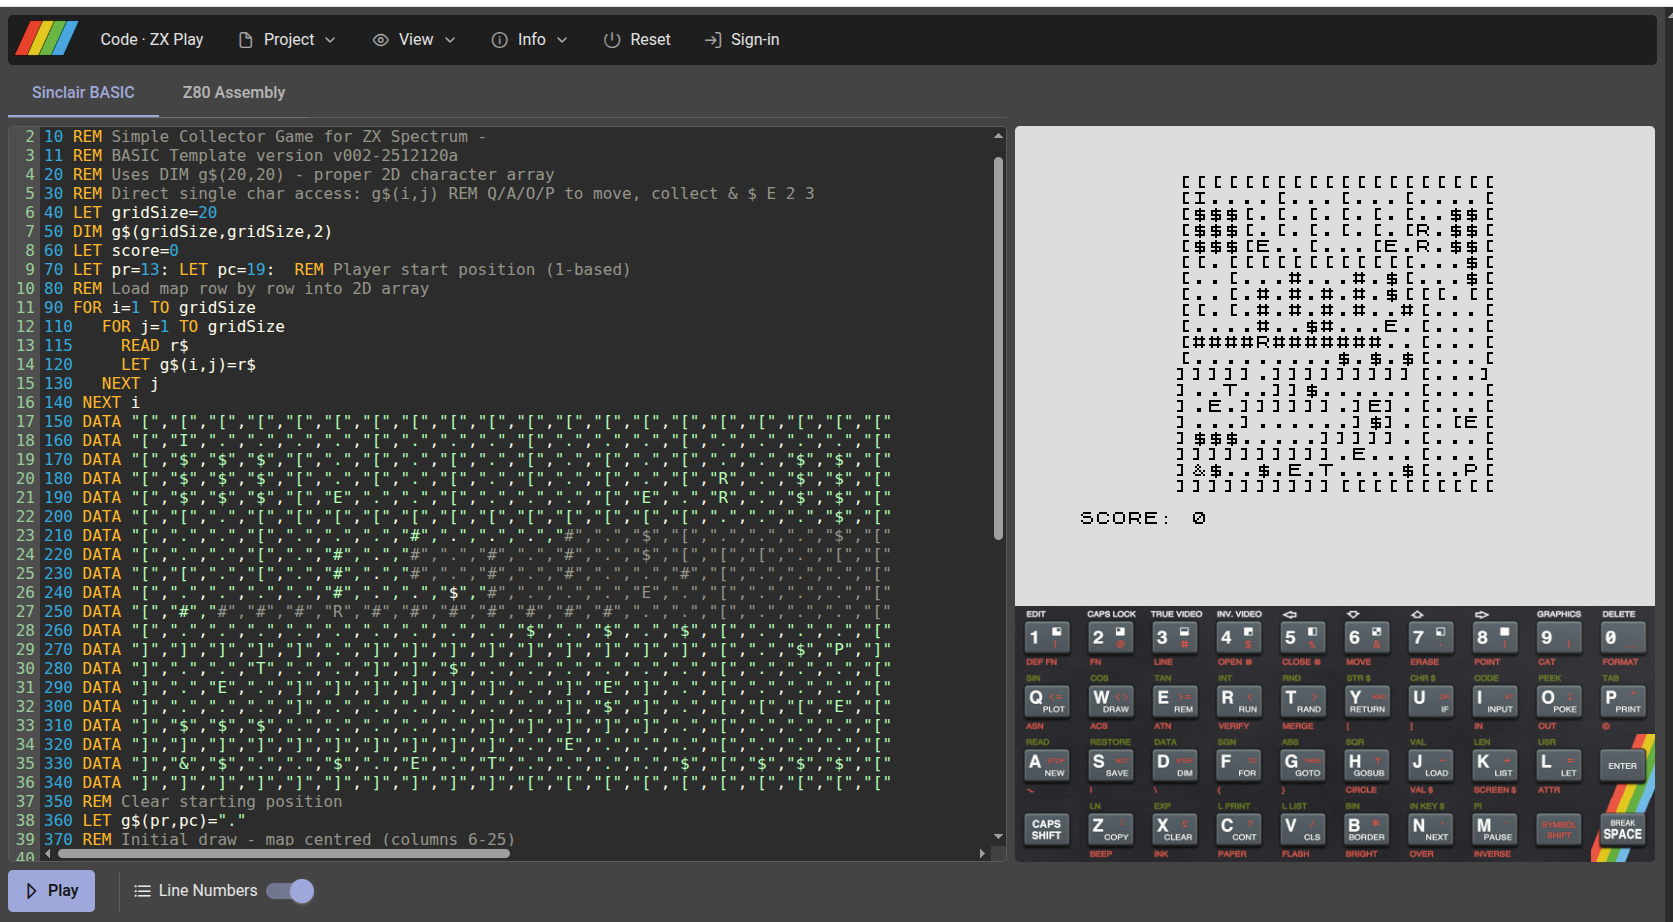The width and height of the screenshot is (1673, 922).
Task: Tap the C CONT key
Action: coord(1239,829)
